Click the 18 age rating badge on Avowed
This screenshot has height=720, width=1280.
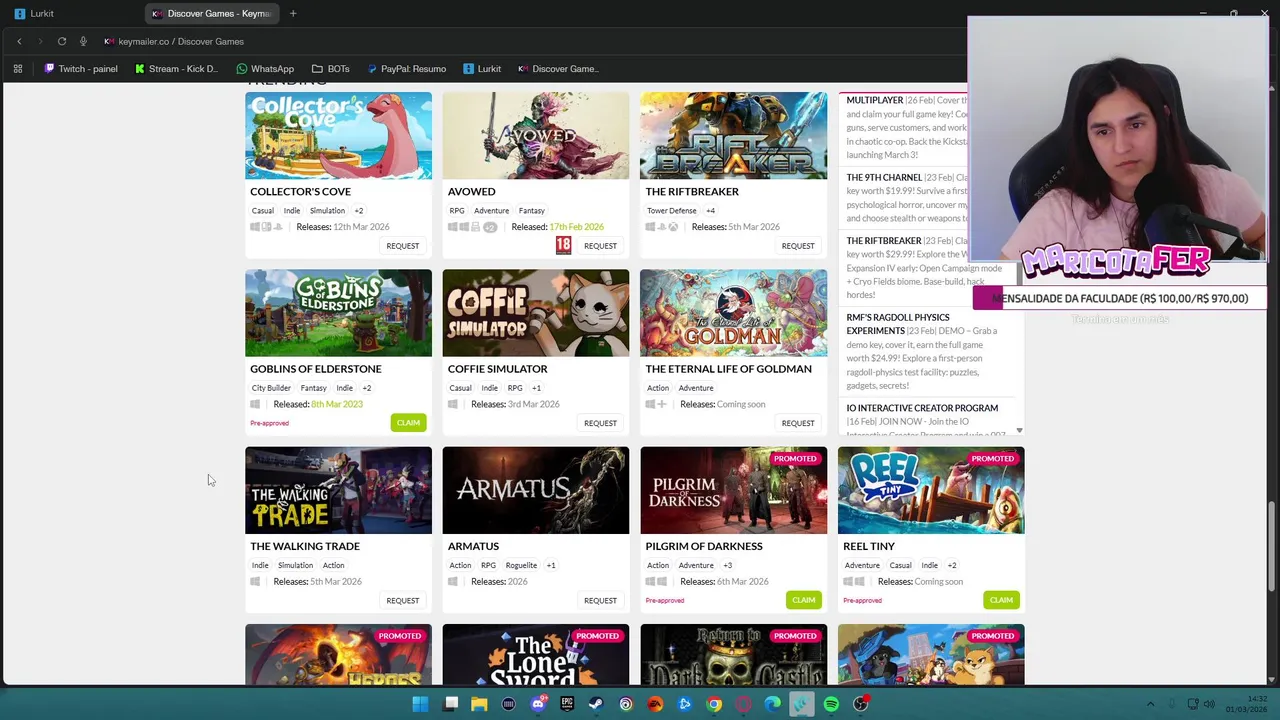[564, 245]
